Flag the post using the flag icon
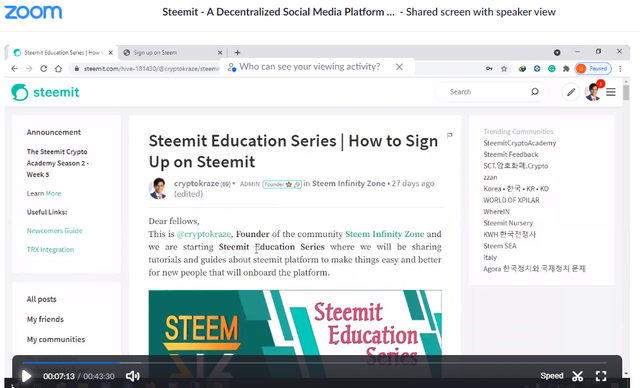 [449, 135]
